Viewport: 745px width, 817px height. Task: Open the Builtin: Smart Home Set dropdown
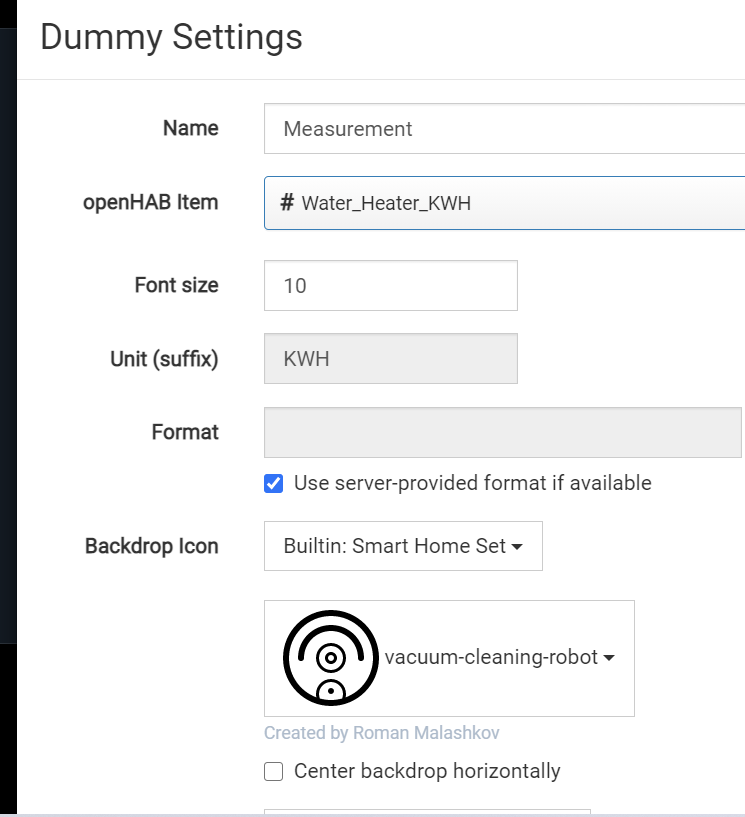[x=403, y=546]
